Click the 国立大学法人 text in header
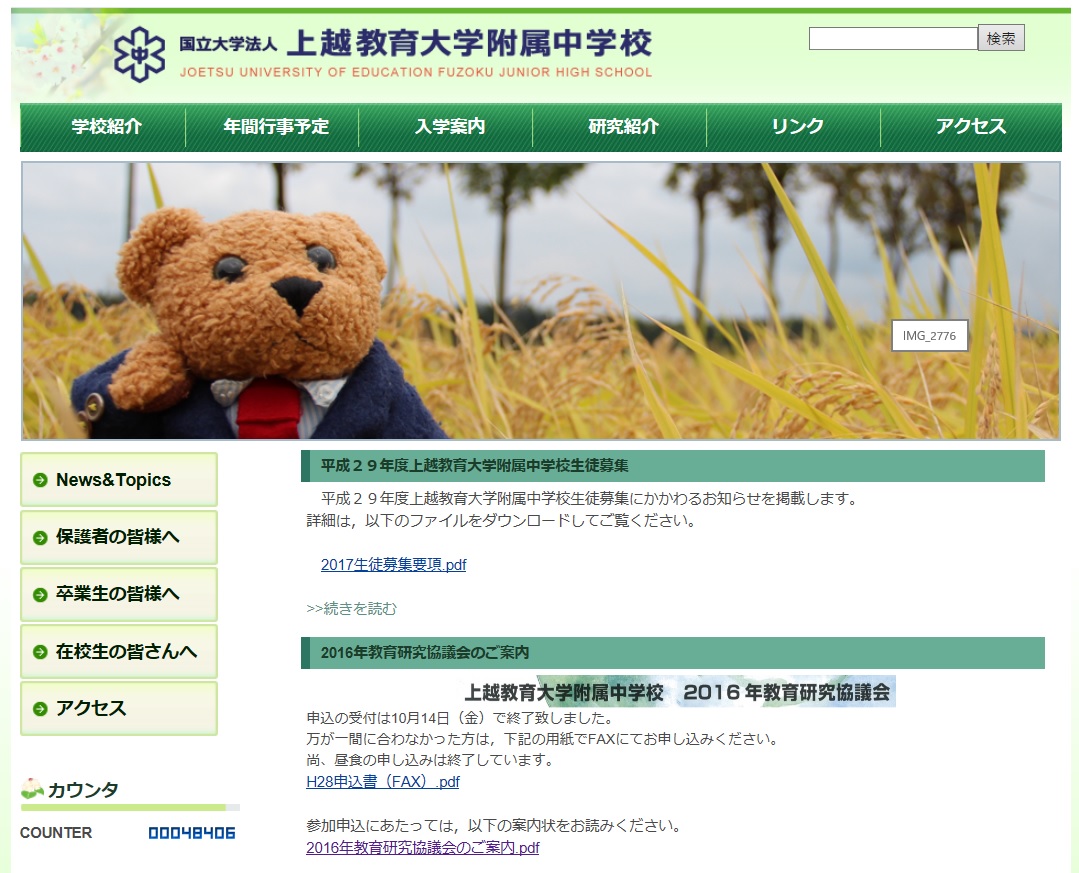1079x873 pixels. (228, 44)
